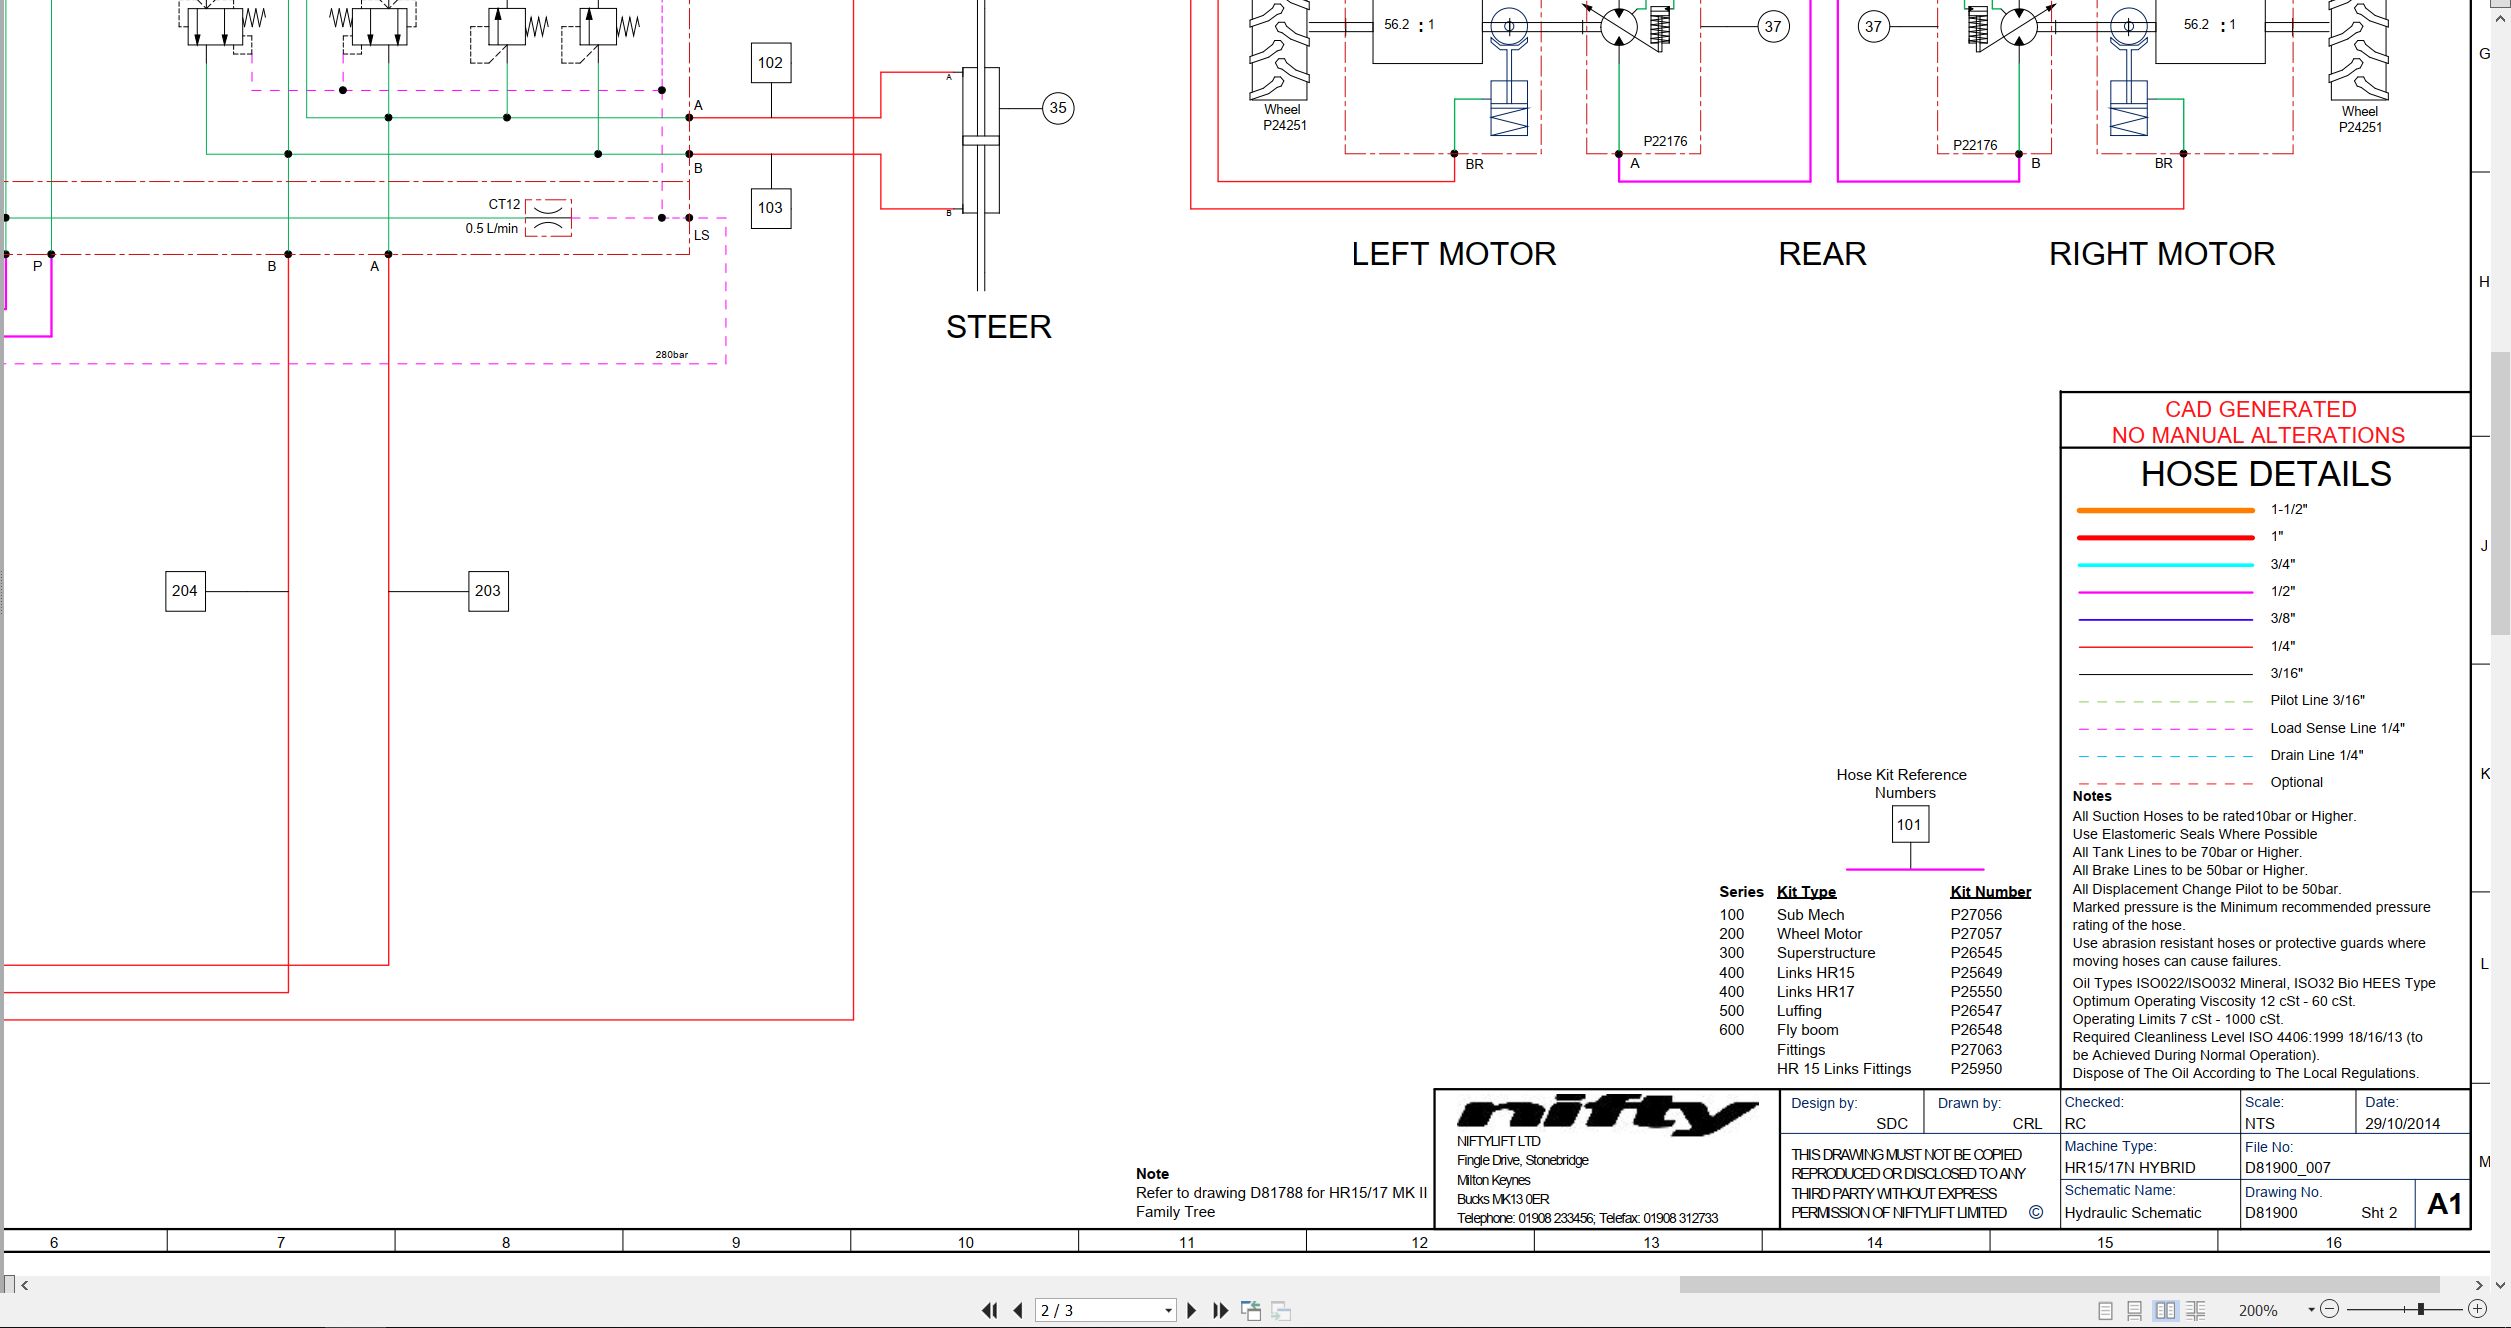Open the page number dropdown
2511x1328 pixels.
pos(1168,1310)
